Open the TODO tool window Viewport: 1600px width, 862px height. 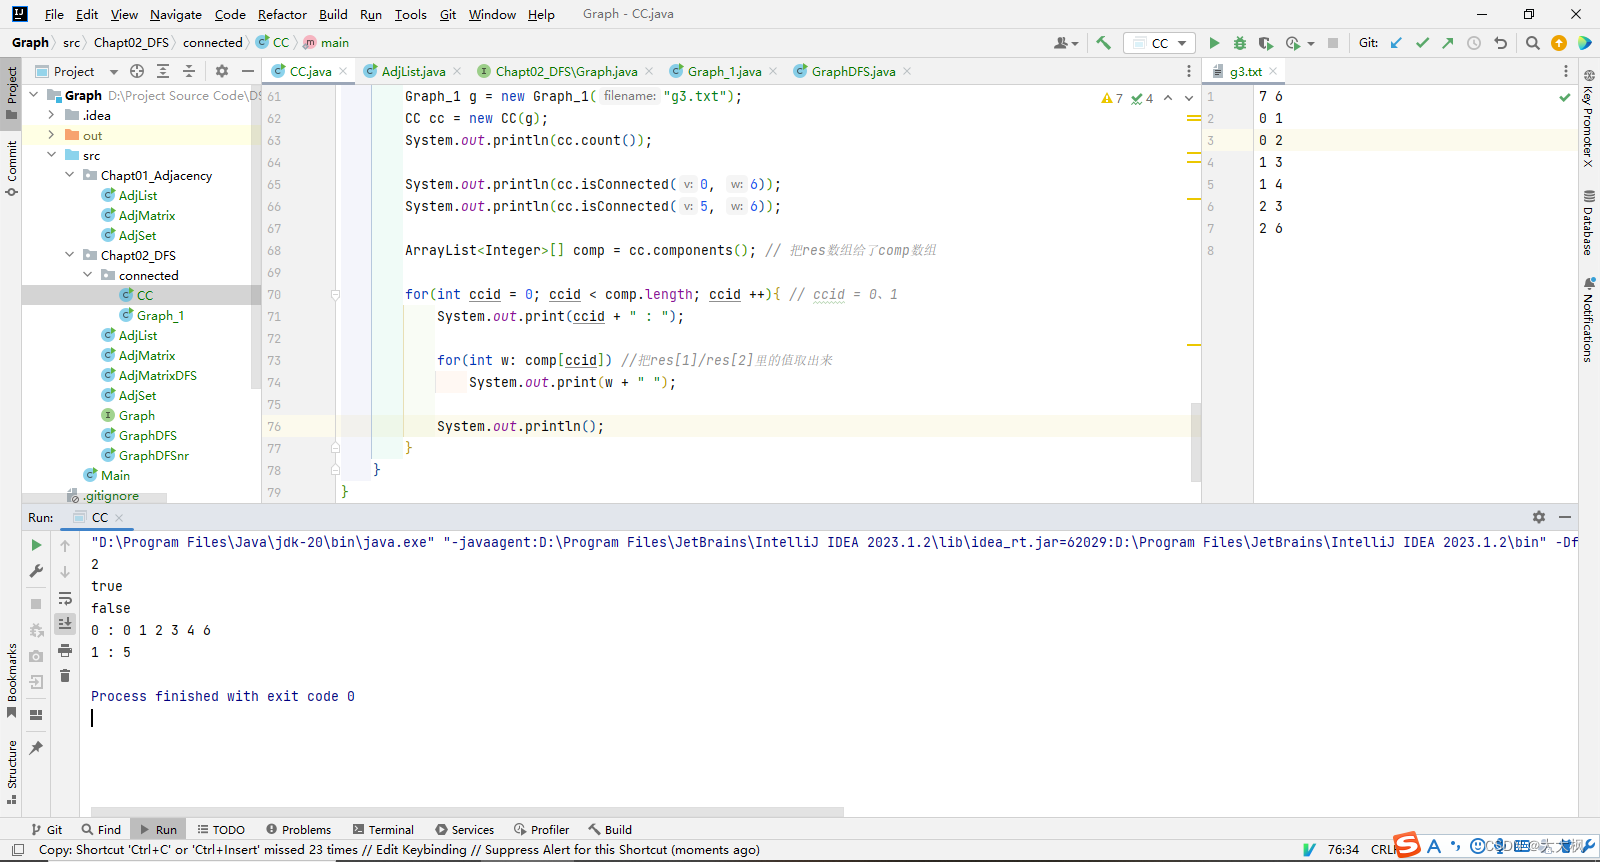point(221,829)
